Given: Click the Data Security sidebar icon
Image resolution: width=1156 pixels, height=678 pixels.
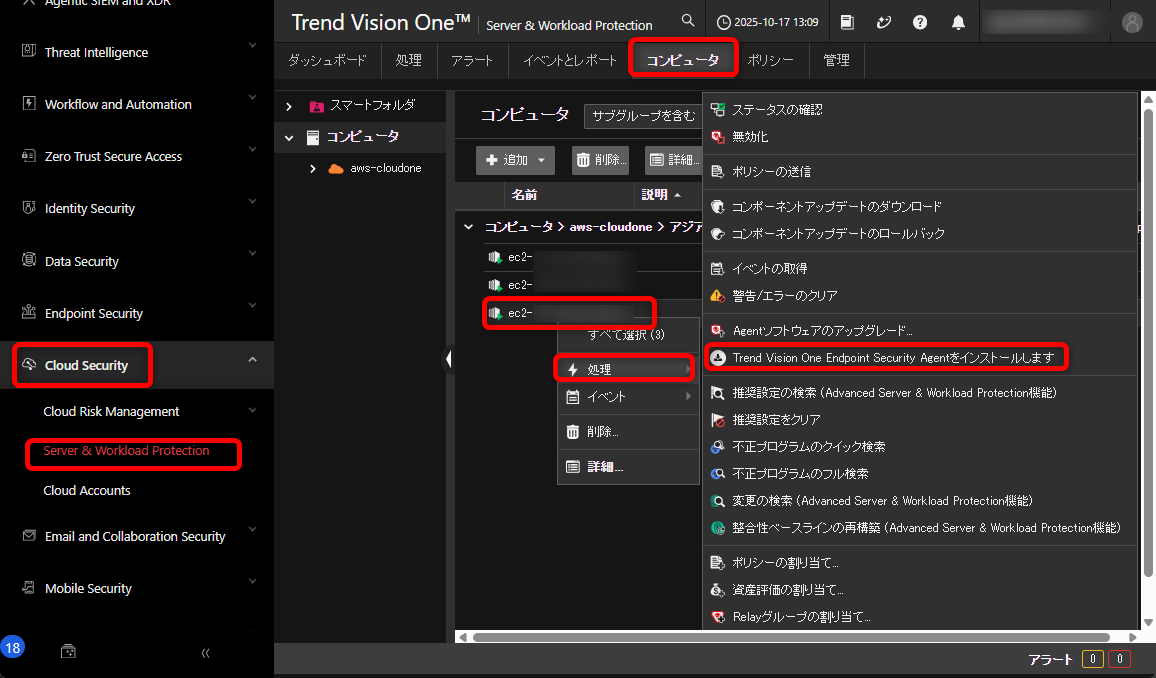Looking at the screenshot, I should [29, 259].
